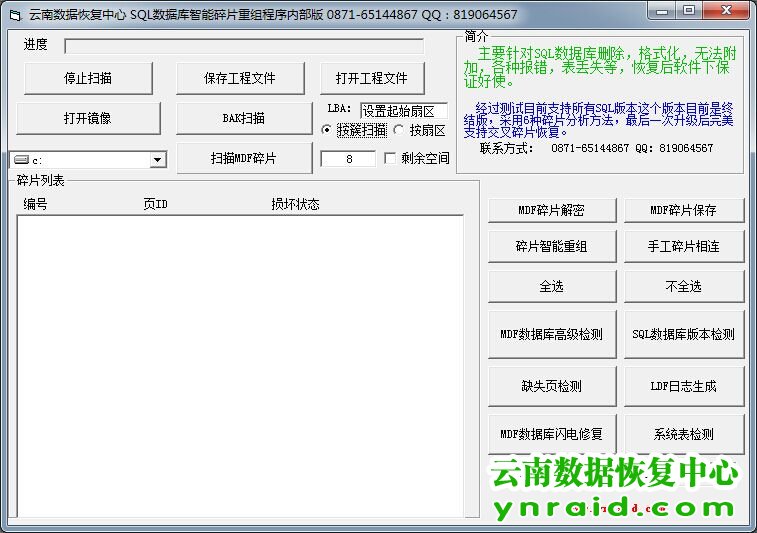This screenshot has width=757, height=533.
Task: Click the 打开镜像 button
Action: coord(88,118)
